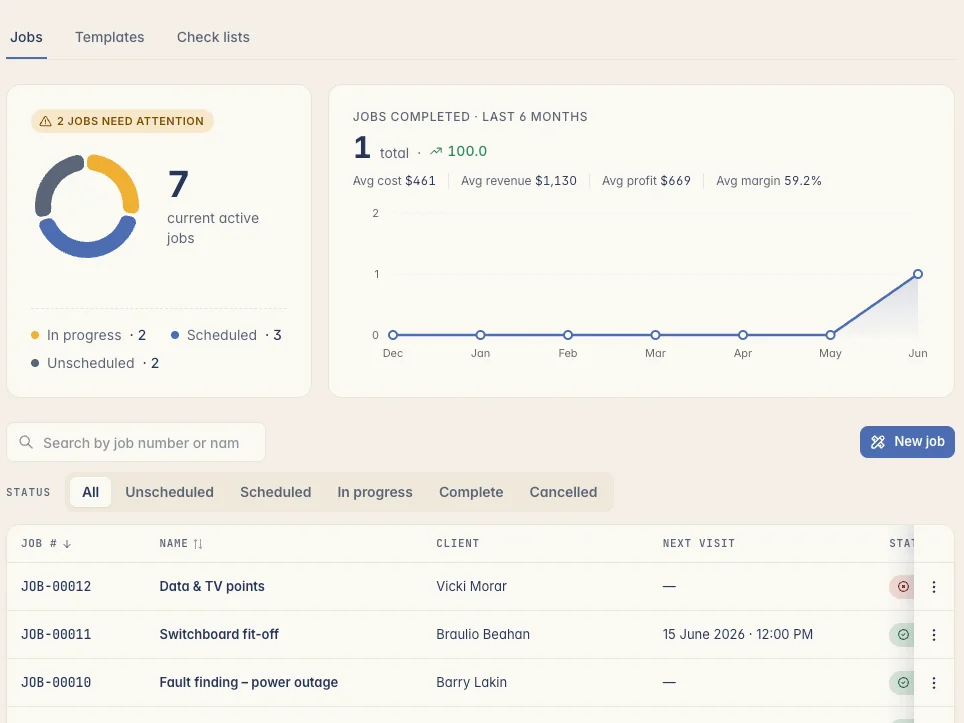This screenshot has width=964, height=723.
Task: Sort by Name using the sort arrows
Action: pyautogui.click(x=197, y=544)
